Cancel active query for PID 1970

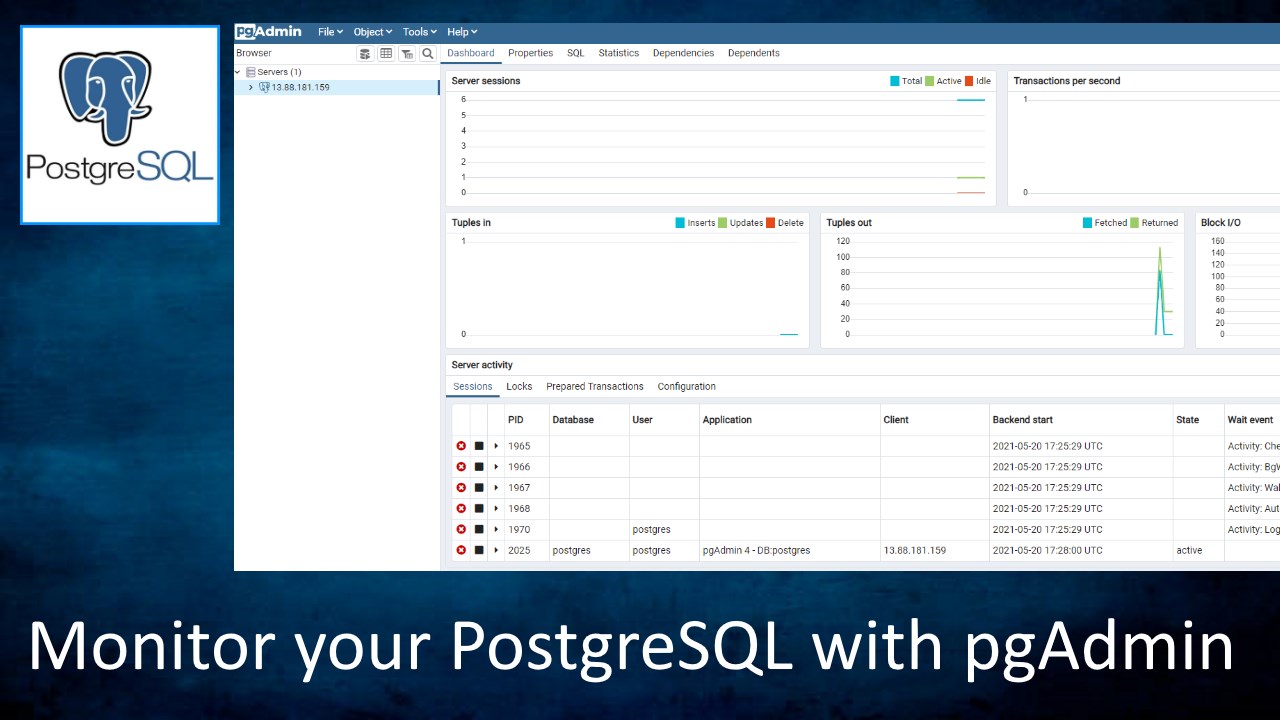point(479,530)
